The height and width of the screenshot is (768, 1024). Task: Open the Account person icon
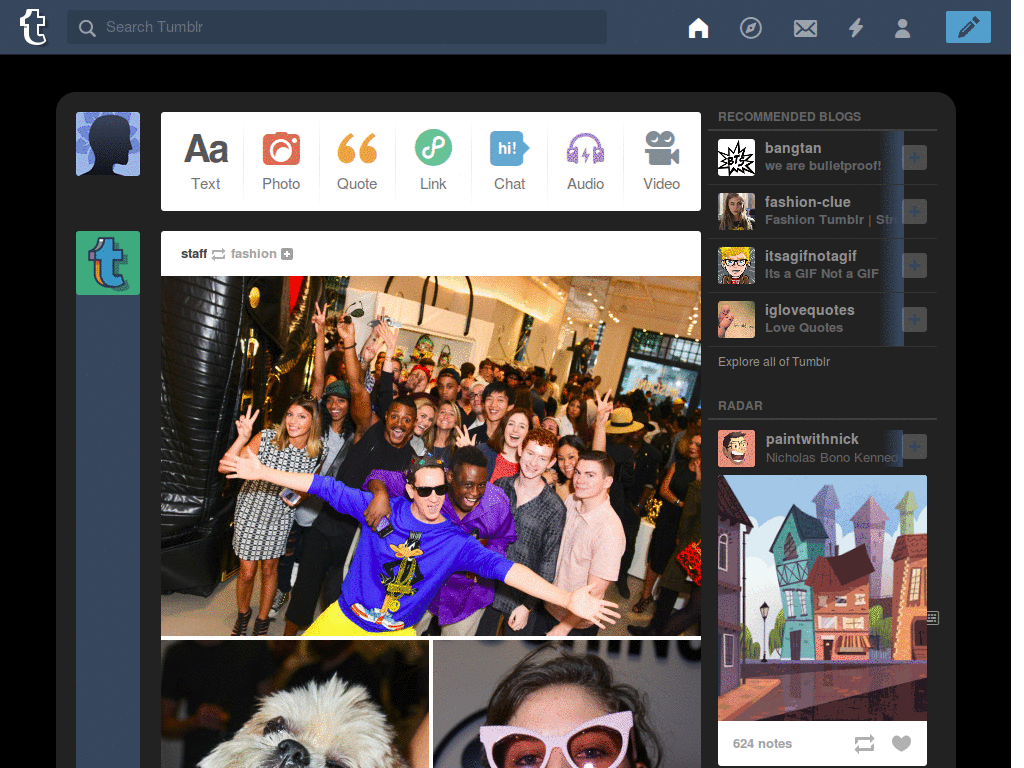tap(903, 28)
